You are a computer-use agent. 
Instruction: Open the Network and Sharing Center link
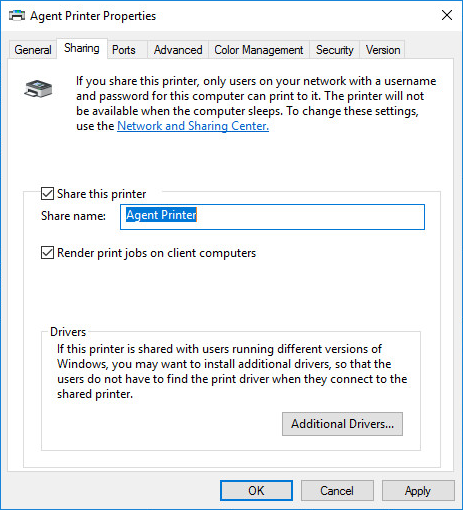point(193,126)
